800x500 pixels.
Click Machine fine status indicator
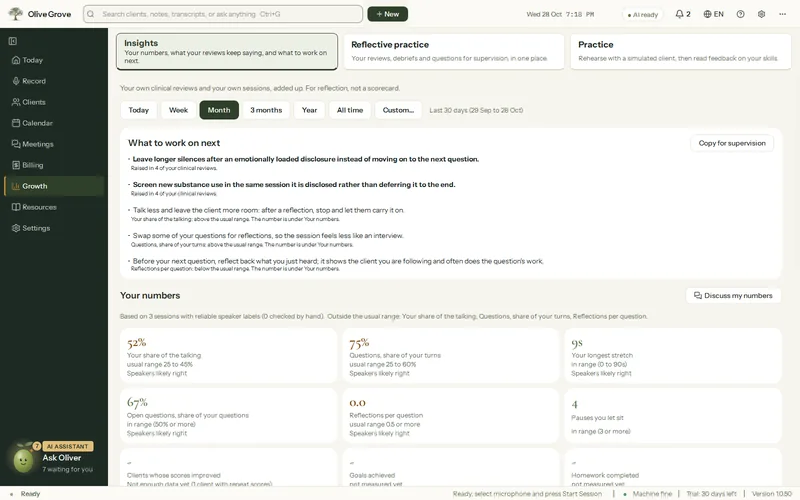(x=648, y=493)
